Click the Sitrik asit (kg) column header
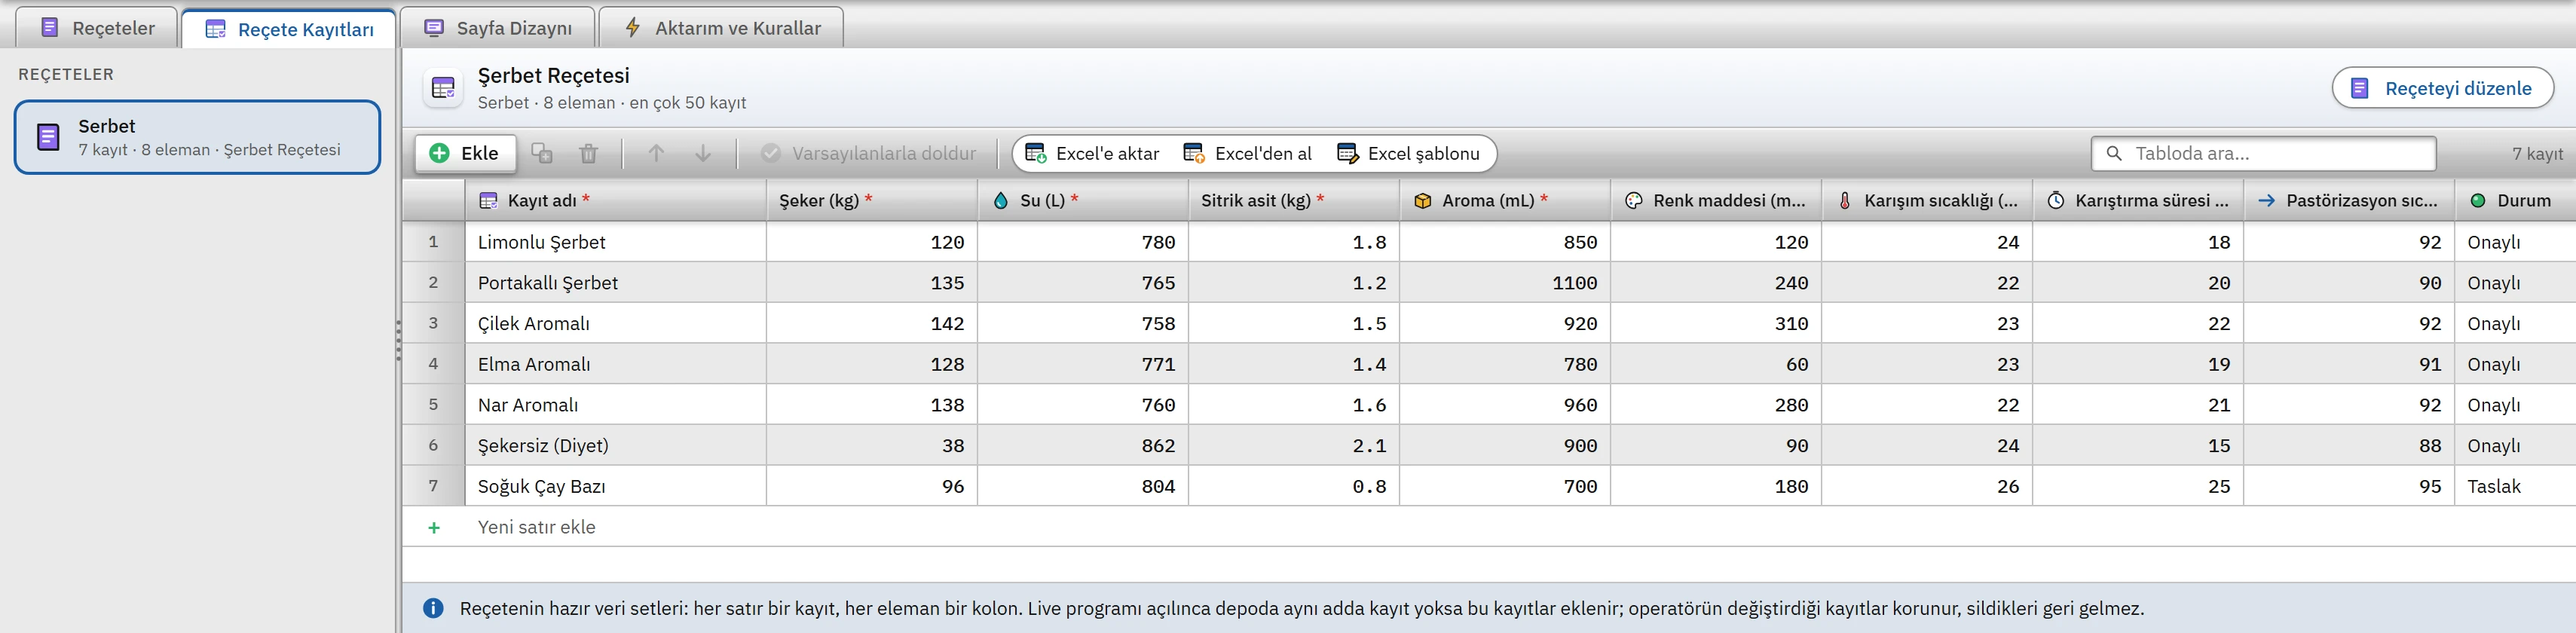The image size is (2576, 633). [1294, 200]
